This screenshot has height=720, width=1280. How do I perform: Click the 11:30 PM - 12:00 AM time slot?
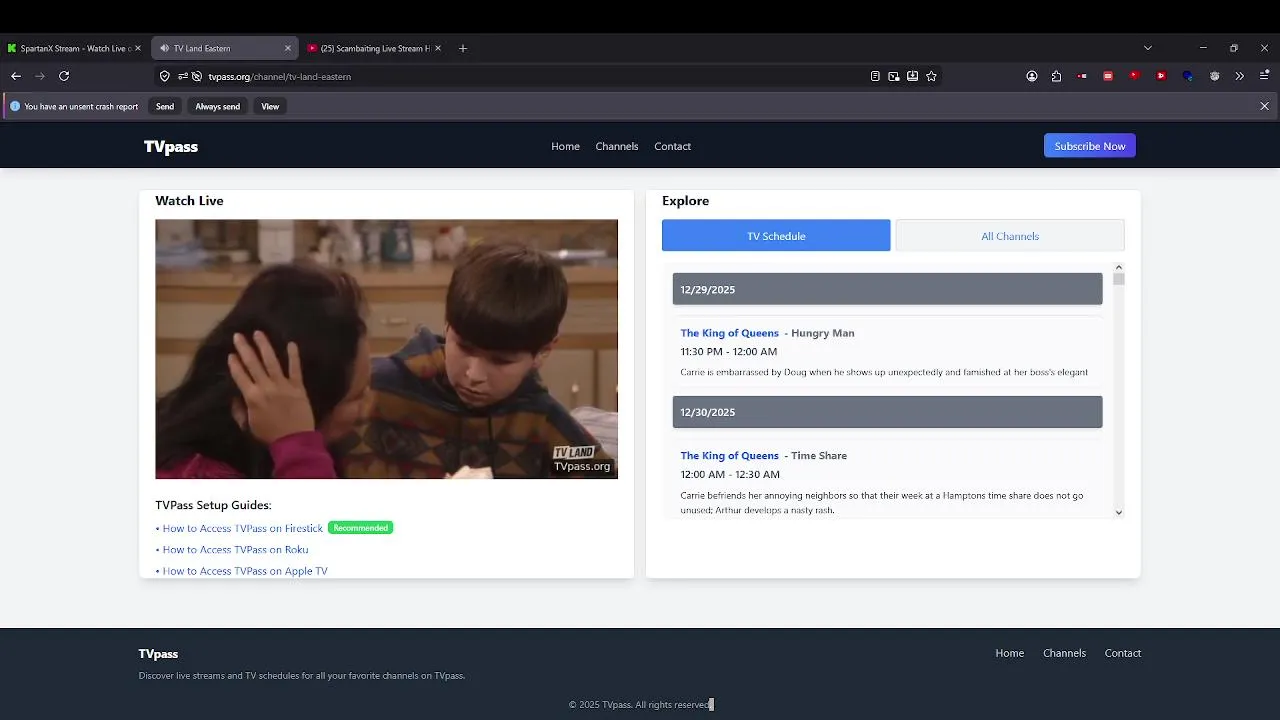pyautogui.click(x=728, y=352)
